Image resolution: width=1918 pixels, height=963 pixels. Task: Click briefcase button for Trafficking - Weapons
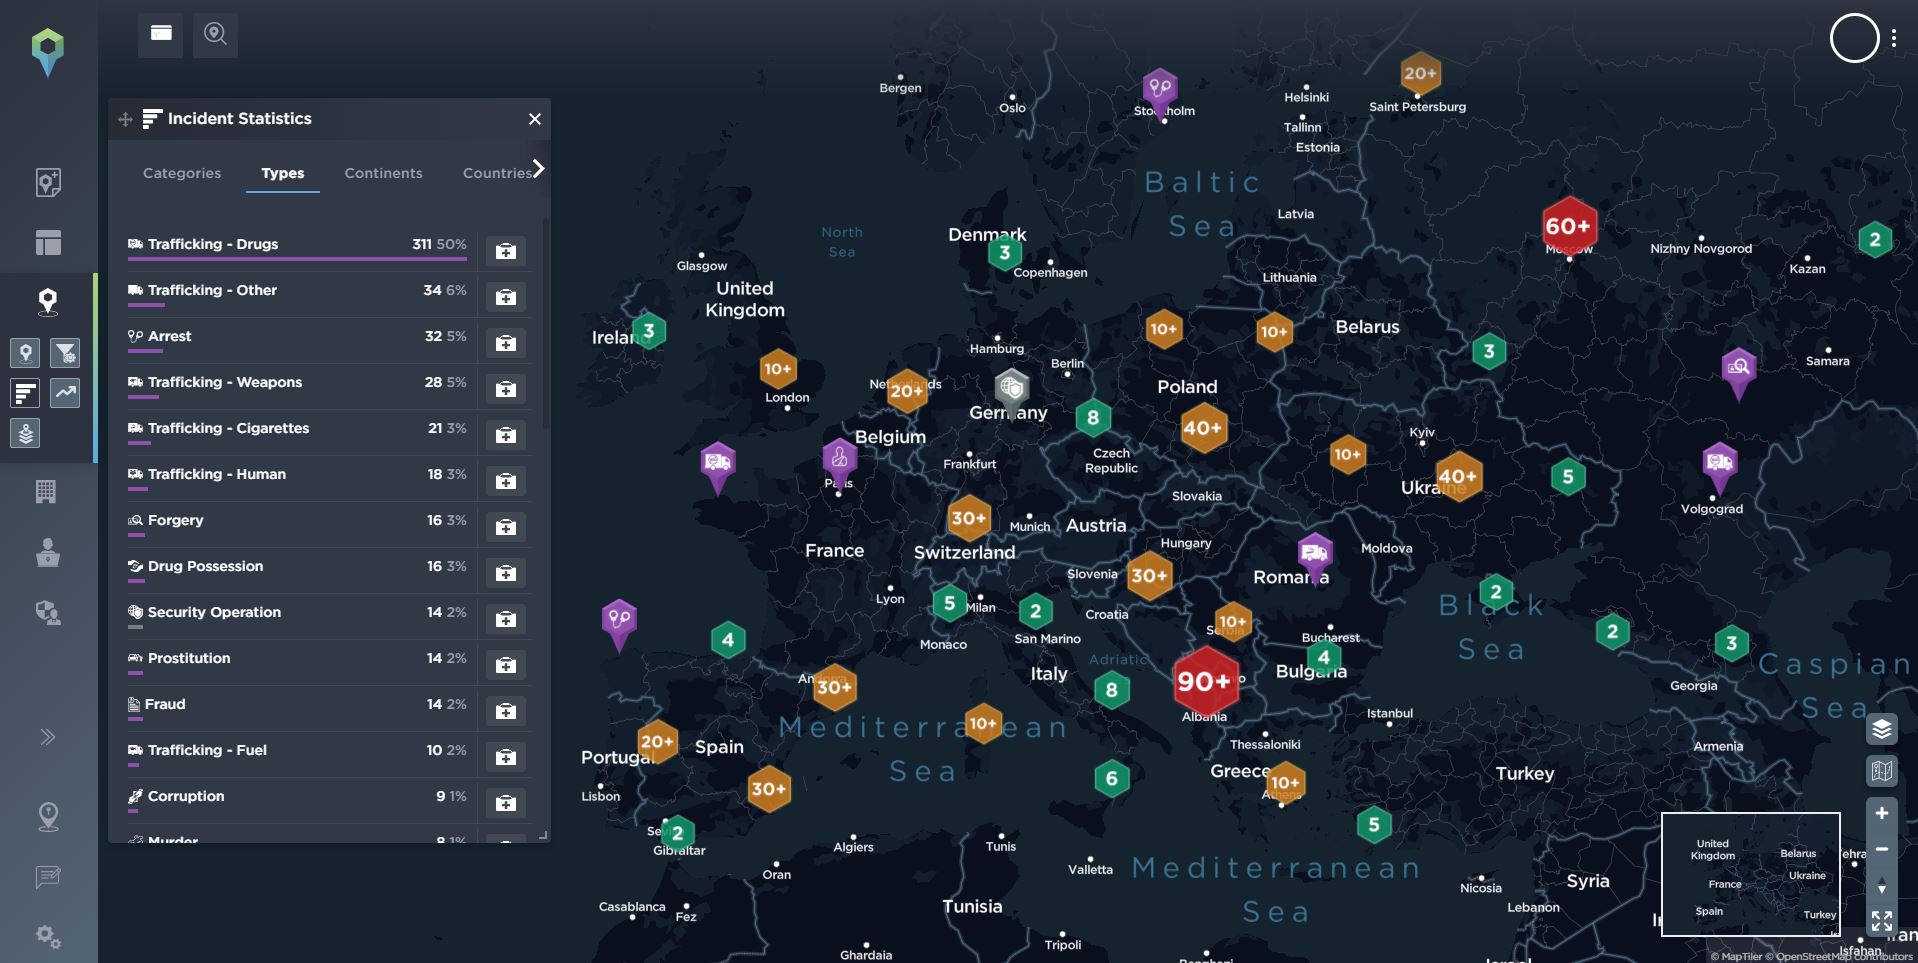506,389
